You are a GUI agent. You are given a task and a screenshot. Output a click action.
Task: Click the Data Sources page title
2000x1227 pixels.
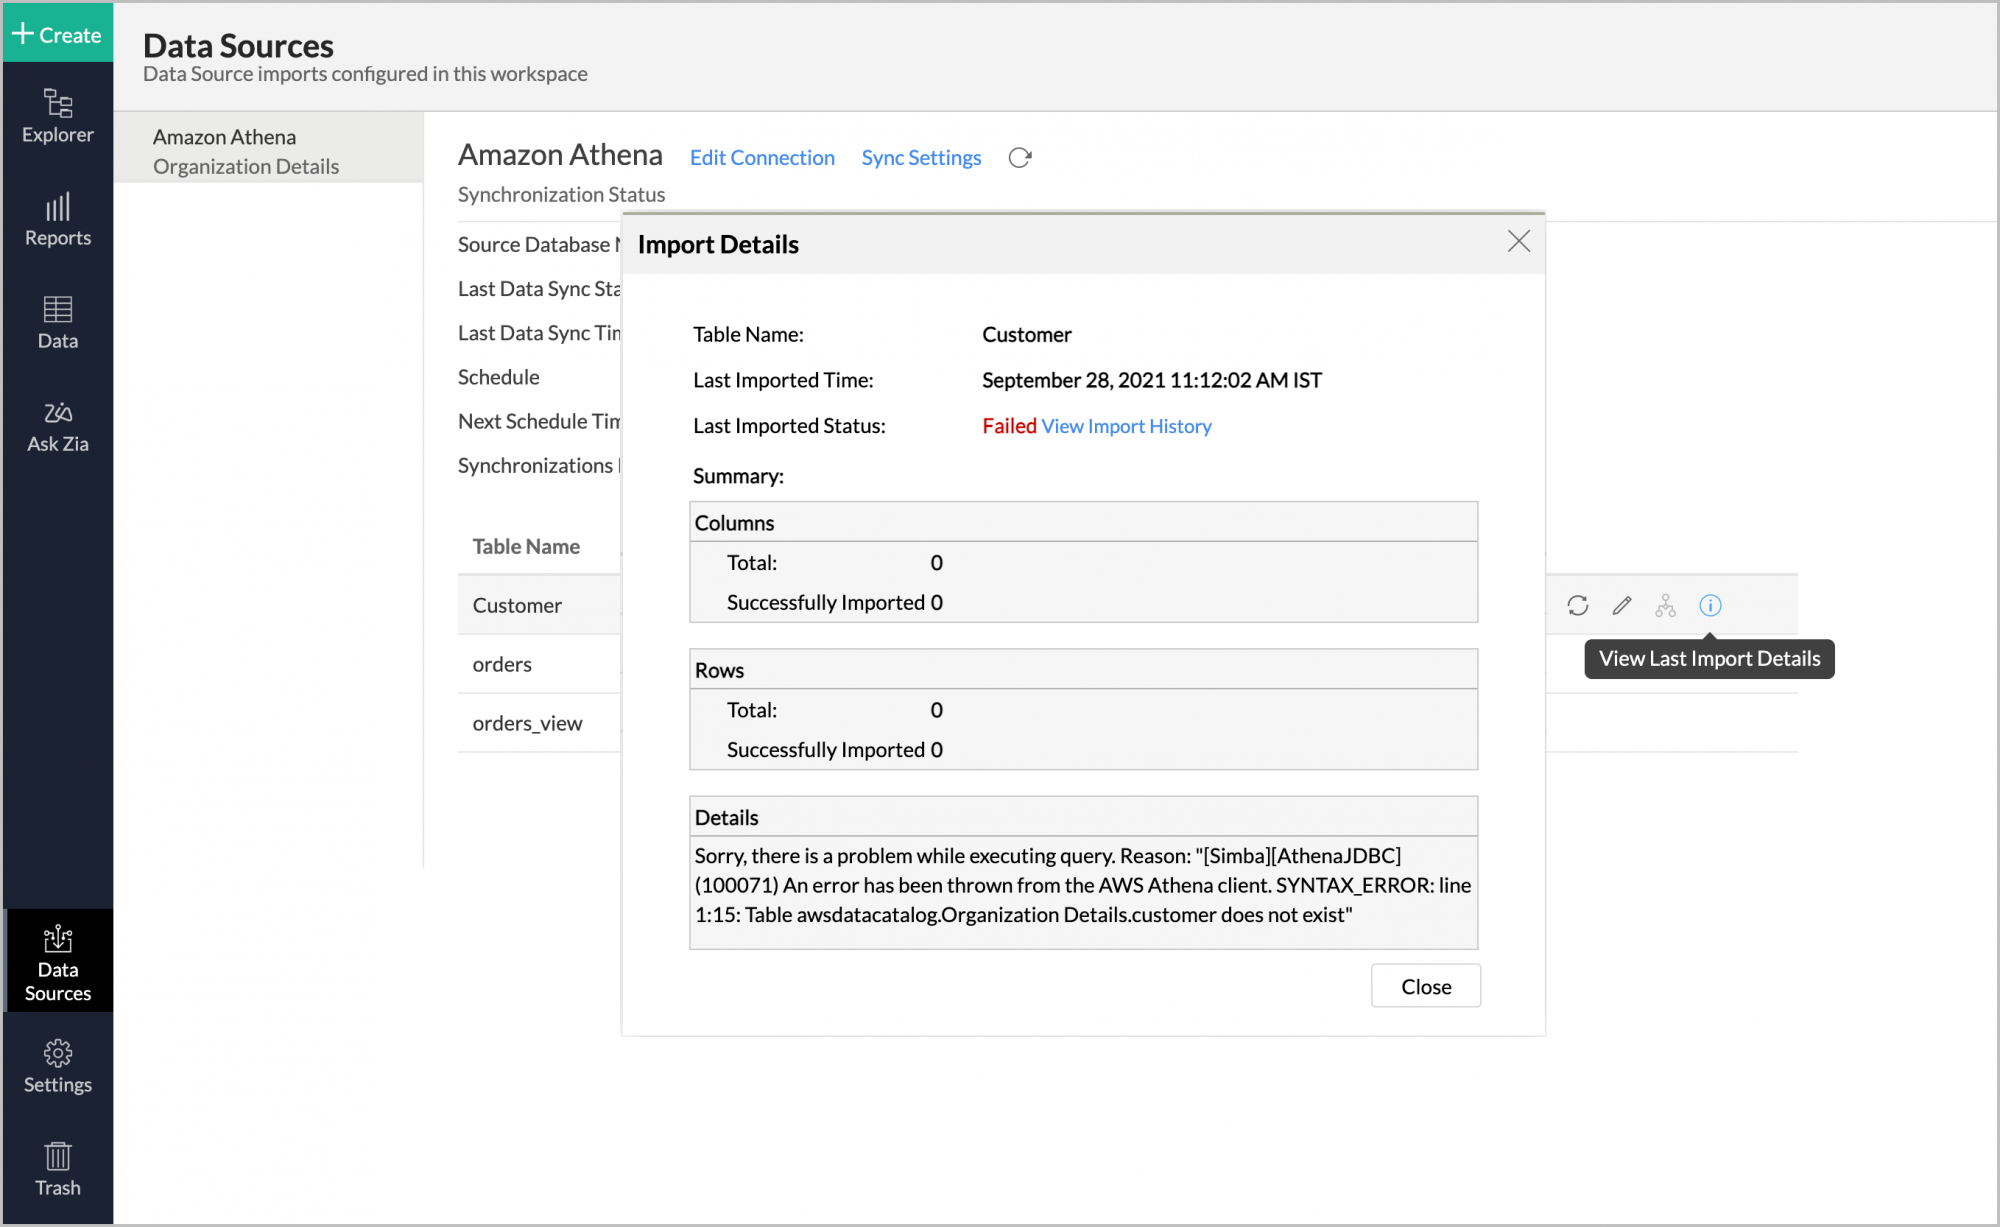tap(238, 45)
